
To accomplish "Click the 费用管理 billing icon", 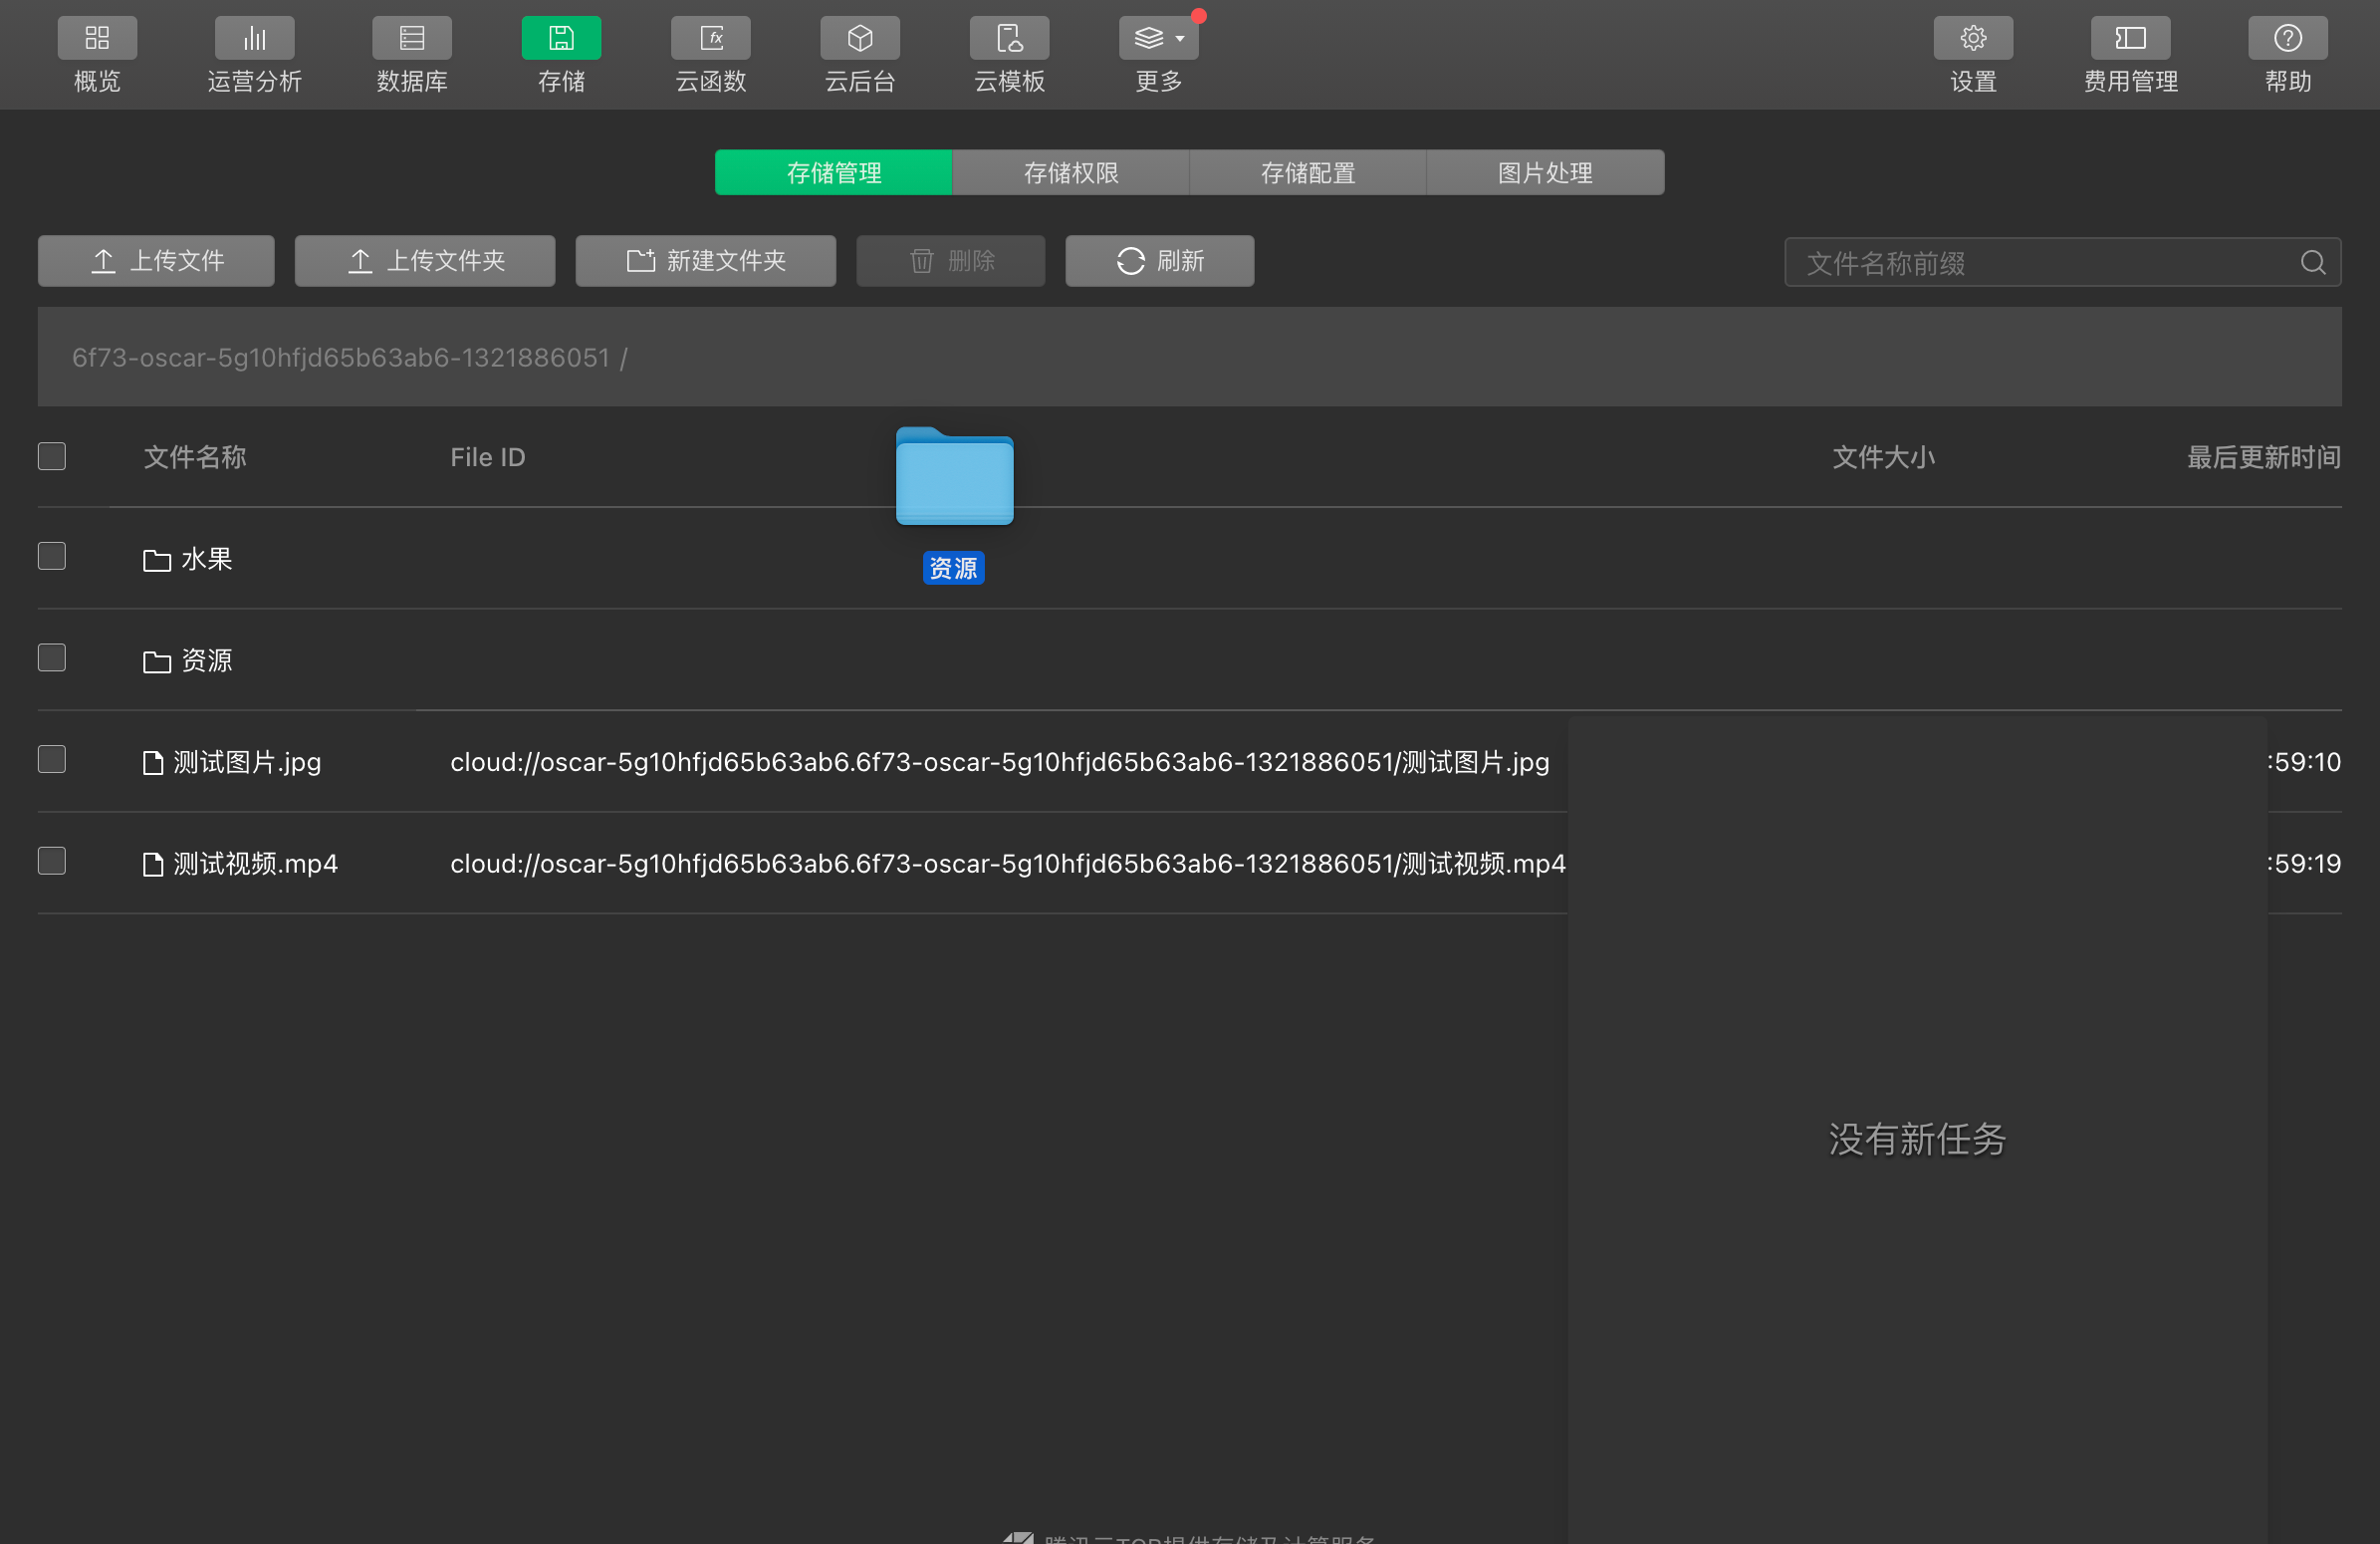I will tap(2130, 39).
